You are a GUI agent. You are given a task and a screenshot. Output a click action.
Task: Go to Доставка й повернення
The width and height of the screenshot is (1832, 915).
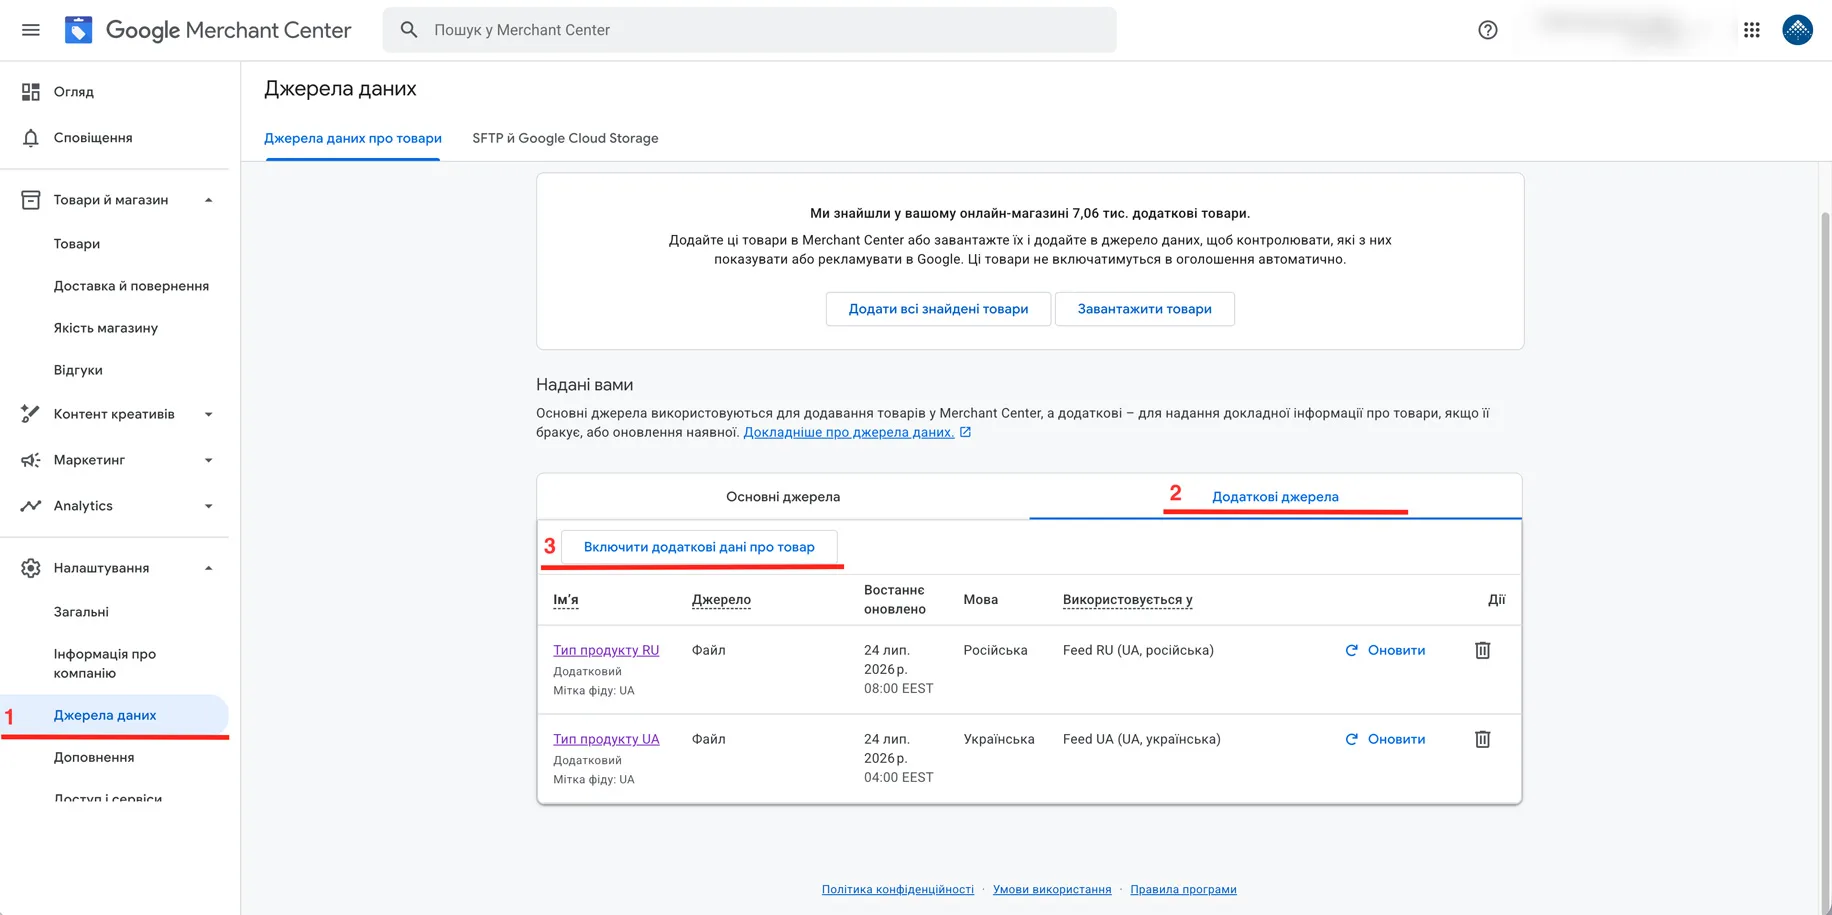[131, 286]
